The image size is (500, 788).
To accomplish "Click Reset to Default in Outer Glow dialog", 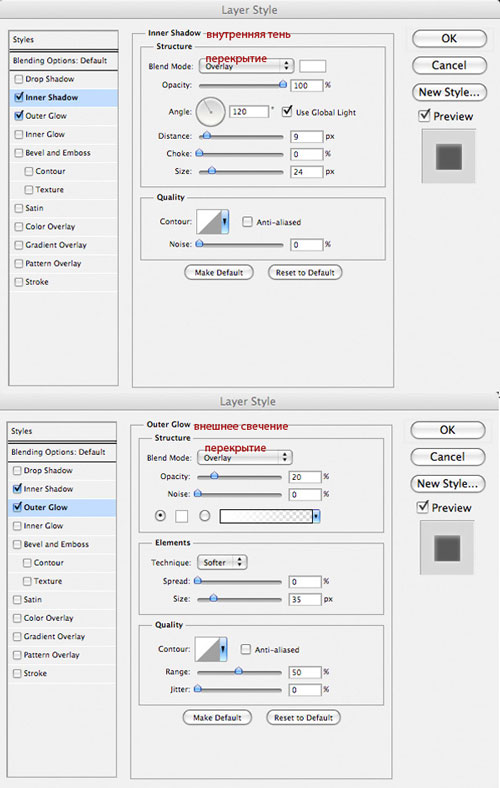I will 304,718.
